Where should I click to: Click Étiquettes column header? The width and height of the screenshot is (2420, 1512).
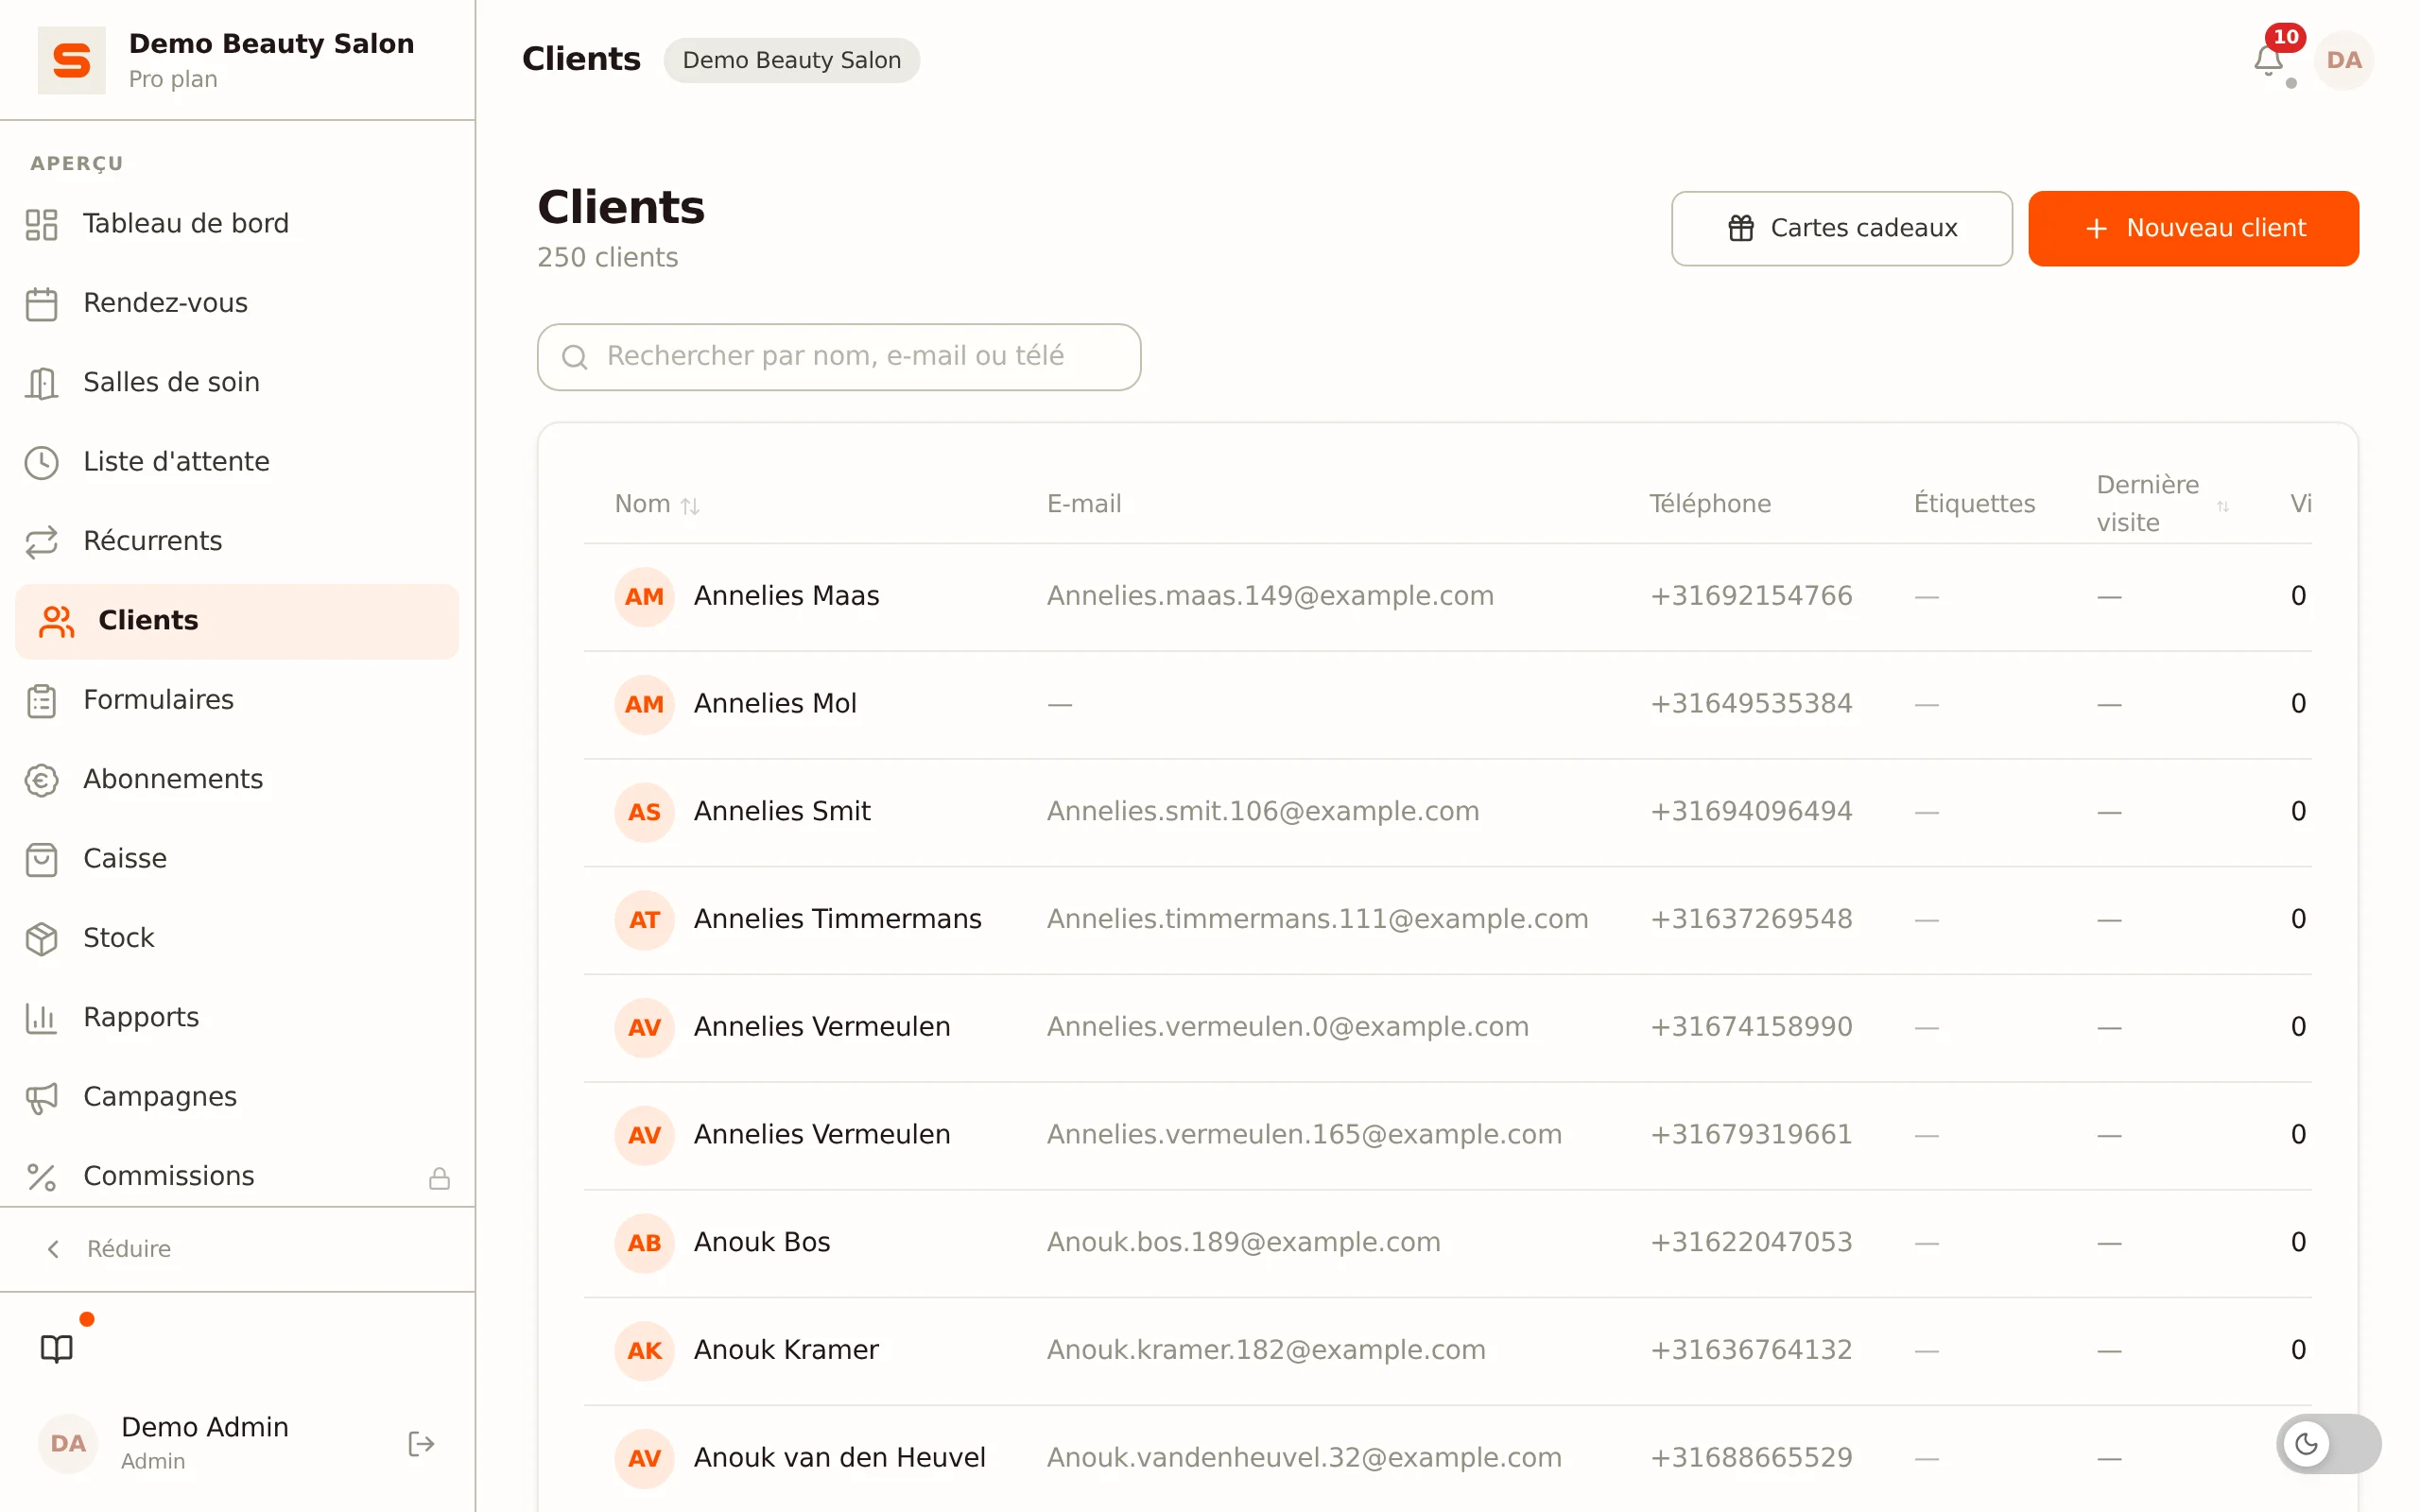point(1974,504)
